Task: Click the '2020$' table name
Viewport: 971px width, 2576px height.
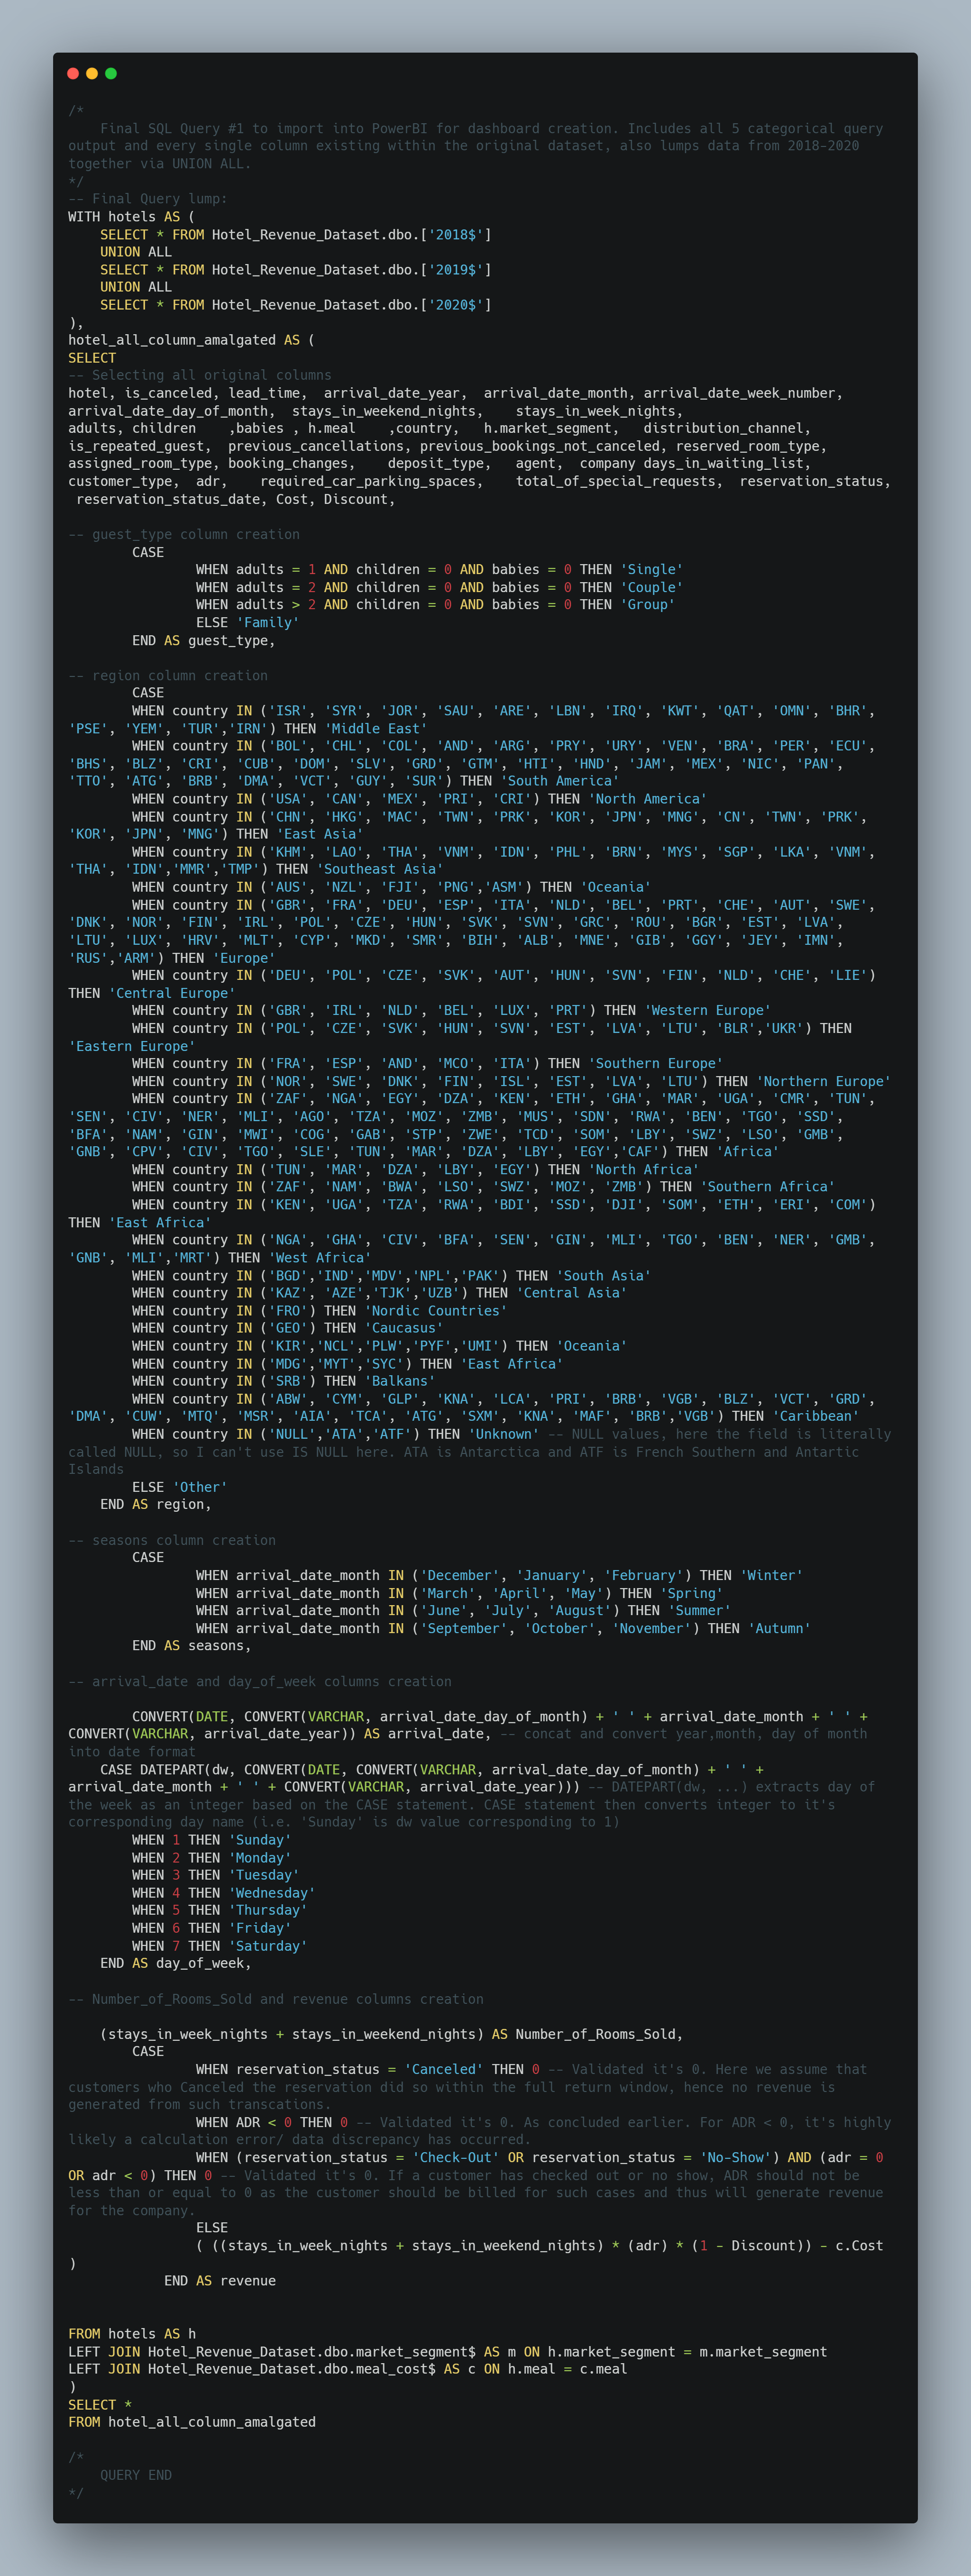Action: click(456, 305)
